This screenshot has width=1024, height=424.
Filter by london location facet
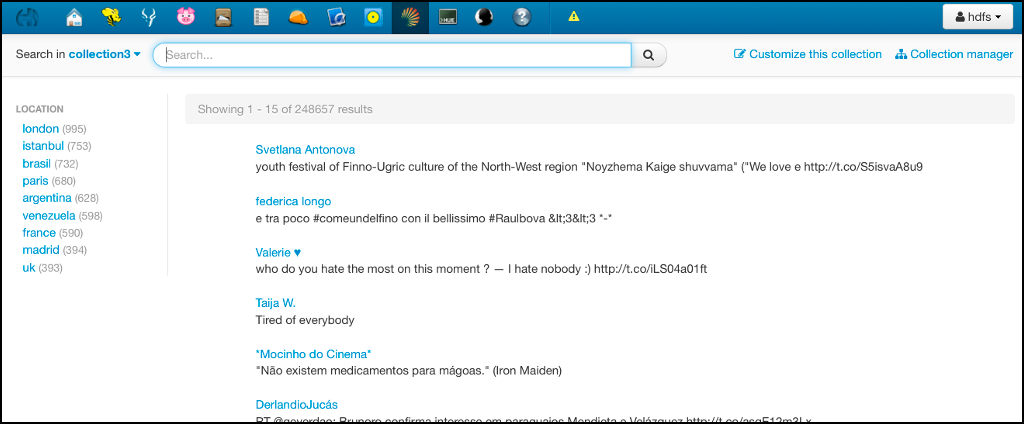(x=41, y=128)
